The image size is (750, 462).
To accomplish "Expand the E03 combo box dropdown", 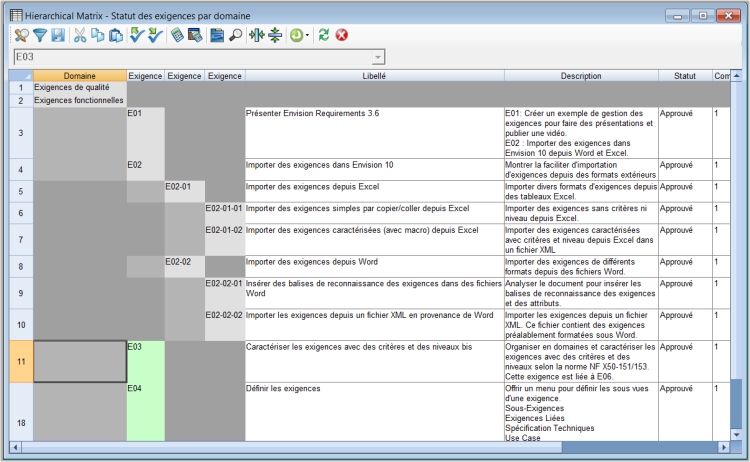I will click(x=377, y=57).
